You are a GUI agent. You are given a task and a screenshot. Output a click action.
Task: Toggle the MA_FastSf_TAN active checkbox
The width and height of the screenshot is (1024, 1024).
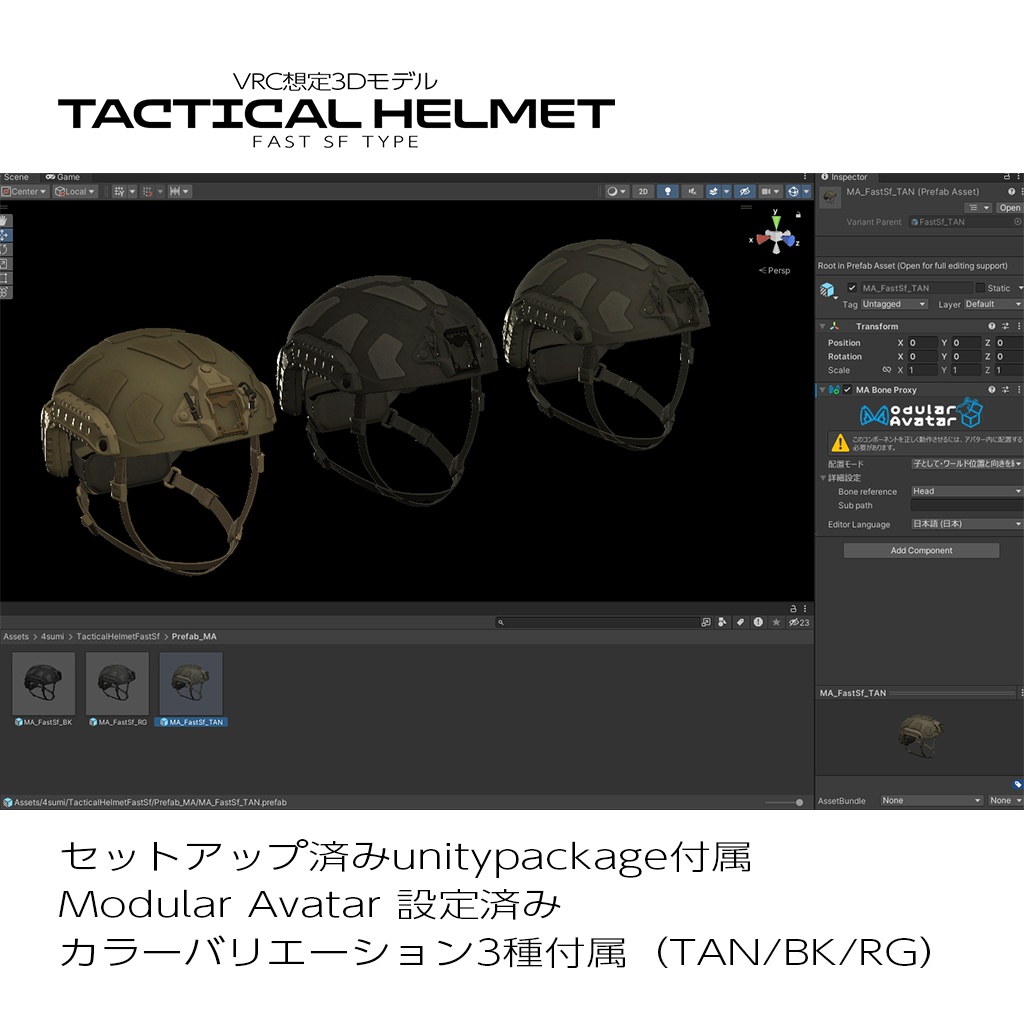pyautogui.click(x=852, y=288)
